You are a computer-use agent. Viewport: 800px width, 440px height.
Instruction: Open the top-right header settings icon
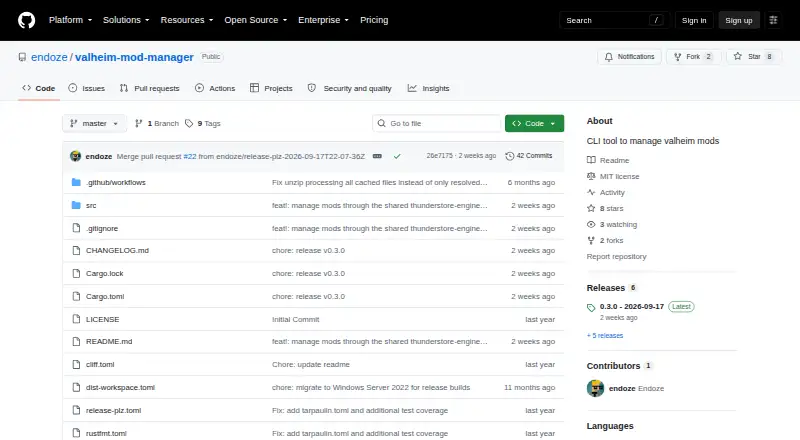[773, 20]
